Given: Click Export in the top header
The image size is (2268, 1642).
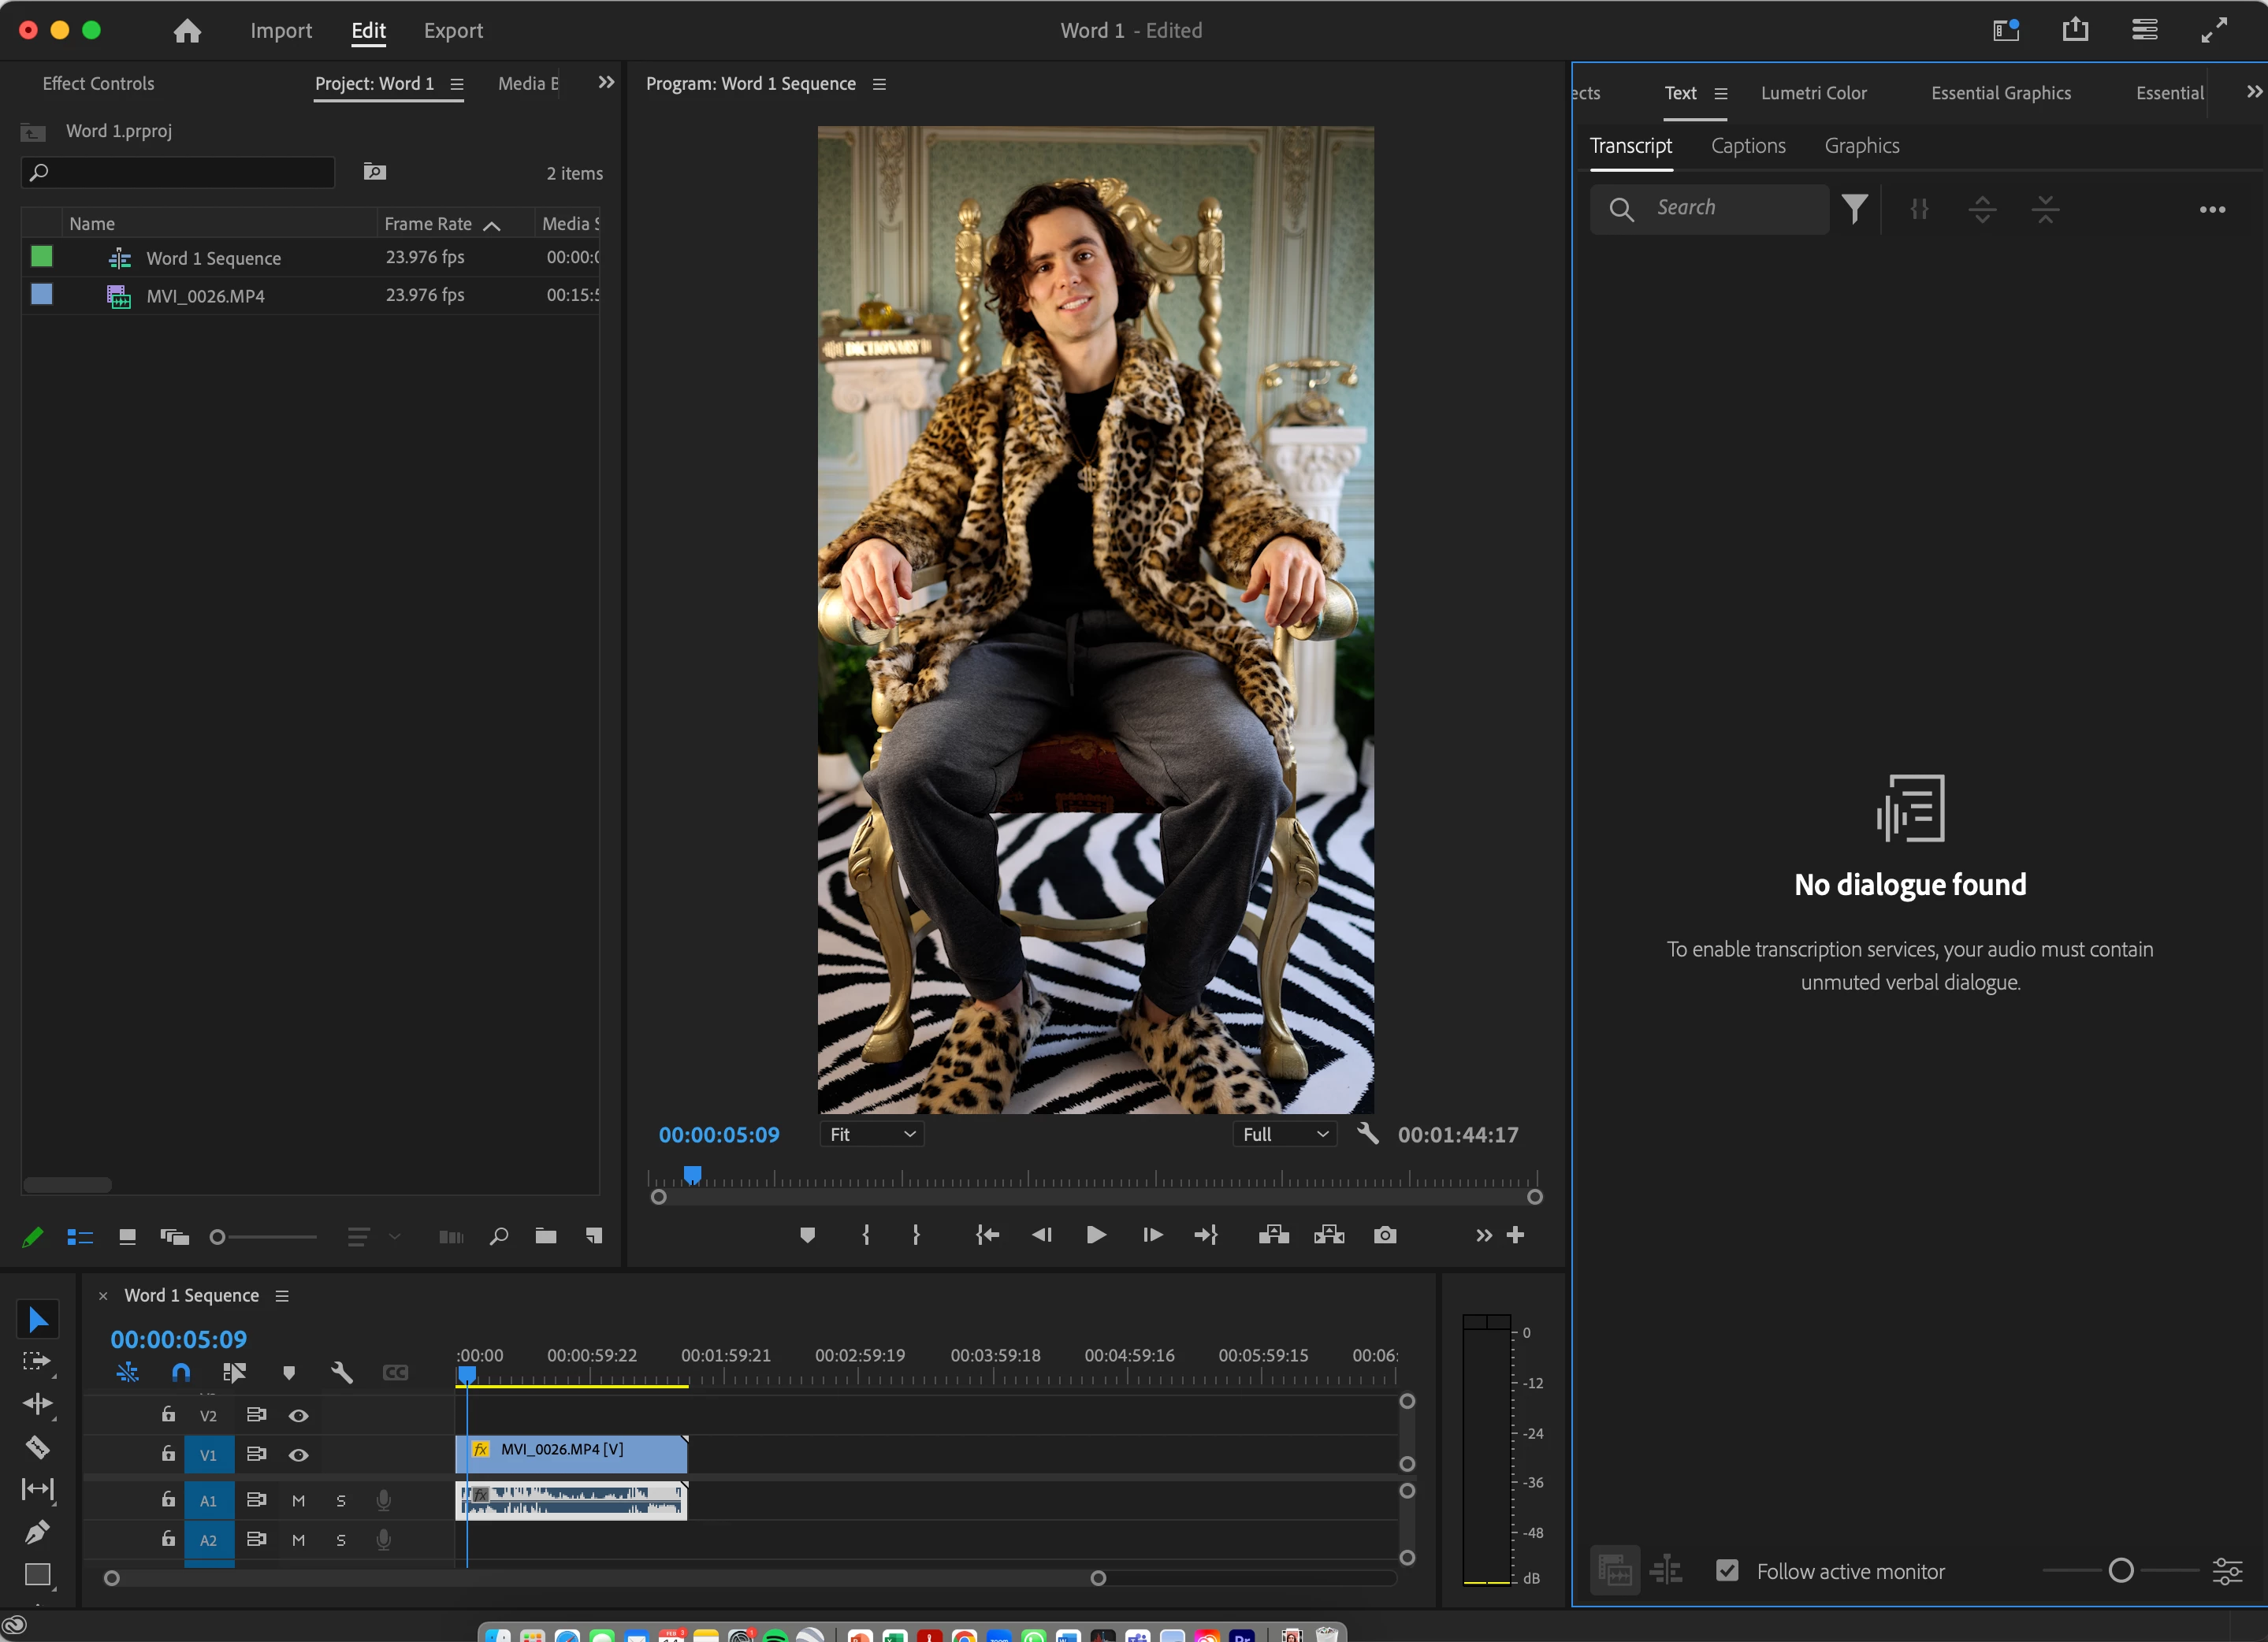Looking at the screenshot, I should coord(453,31).
